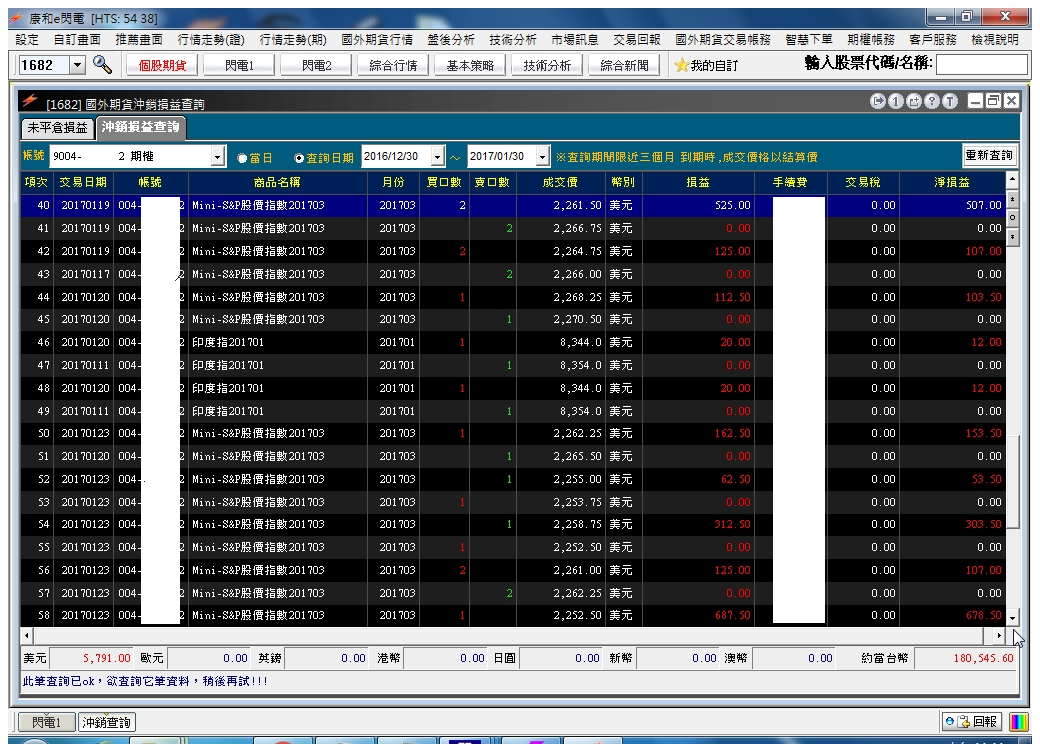
Task: Open the 帳號 account dropdown
Action: 218,156
